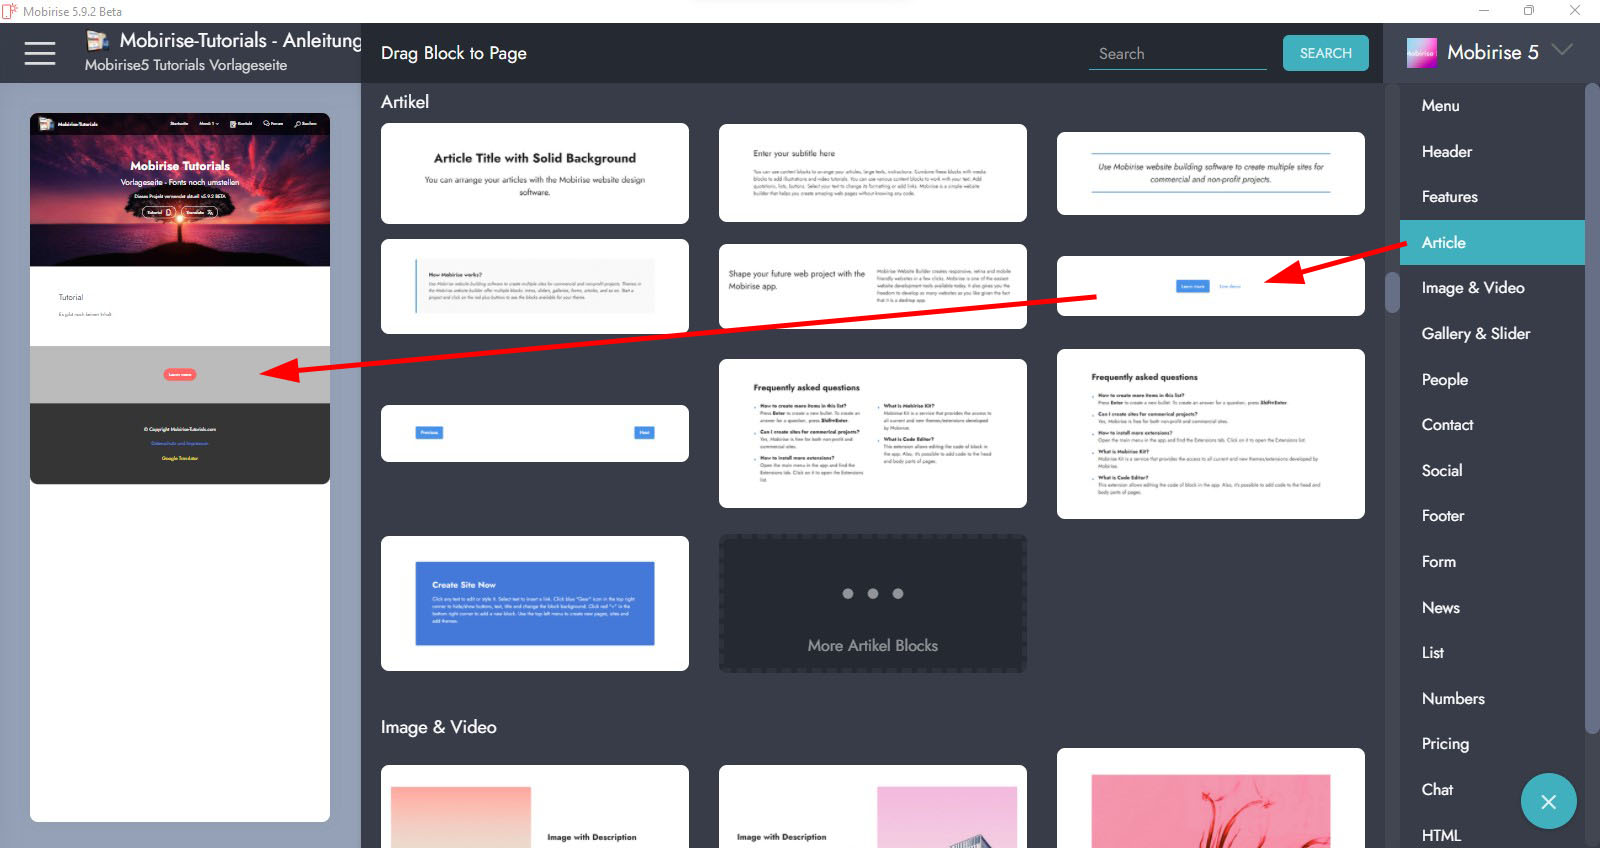Click the 'Mobirise5 Tutorials Vorlageseite' page name
Screen dimensions: 1600x848
click(186, 65)
